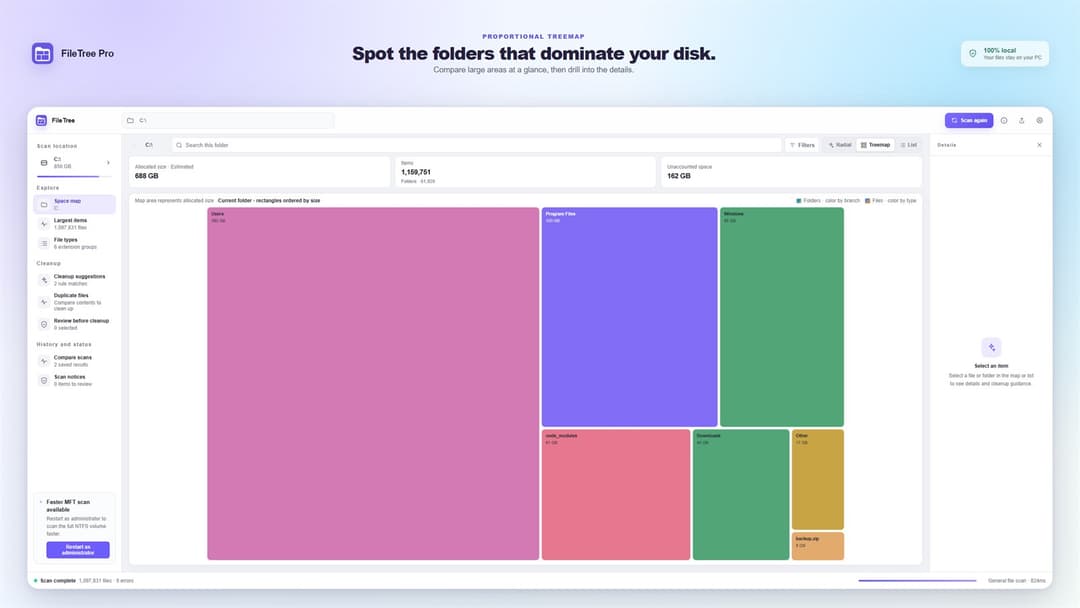Click the shield icon in 100% local badge
This screenshot has height=608, width=1080.
click(973, 53)
